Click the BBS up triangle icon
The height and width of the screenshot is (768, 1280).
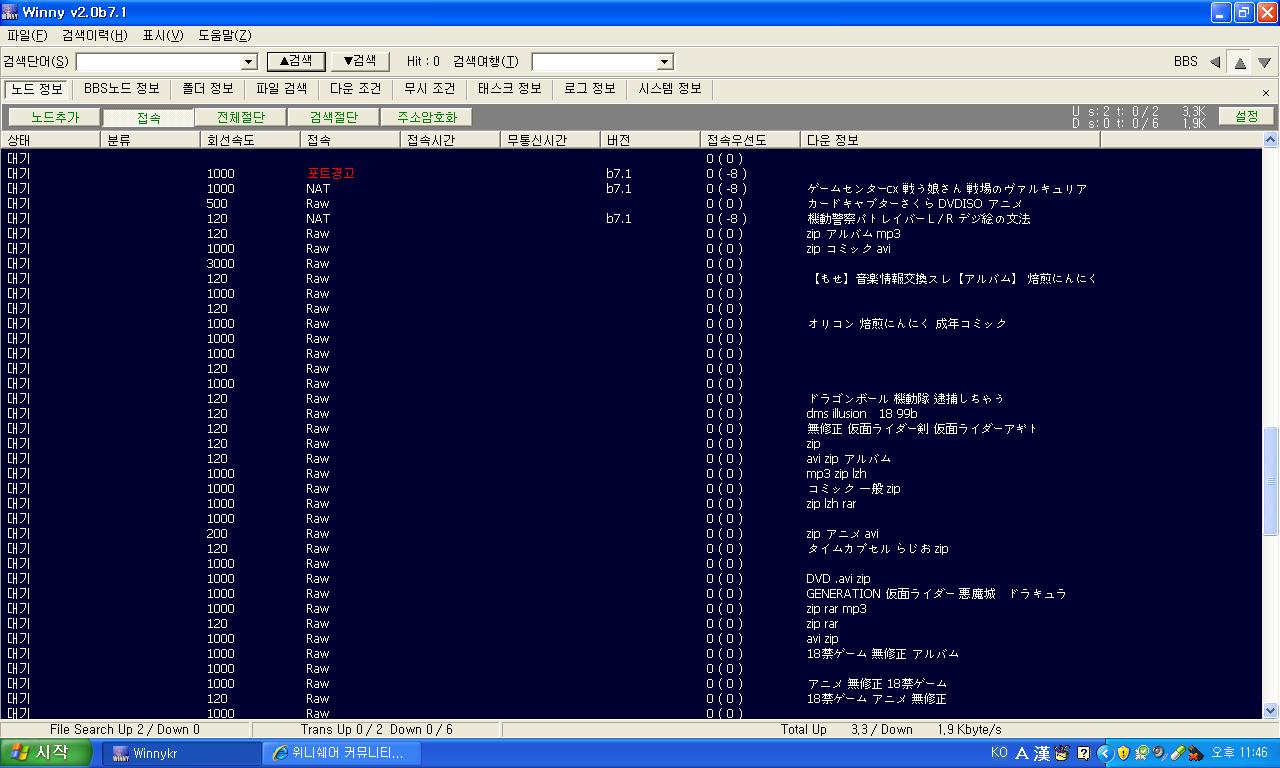[1240, 62]
